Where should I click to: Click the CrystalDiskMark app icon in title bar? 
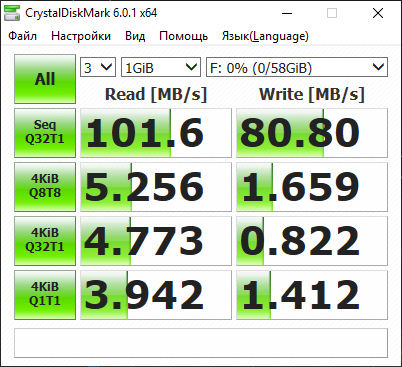click(x=11, y=13)
